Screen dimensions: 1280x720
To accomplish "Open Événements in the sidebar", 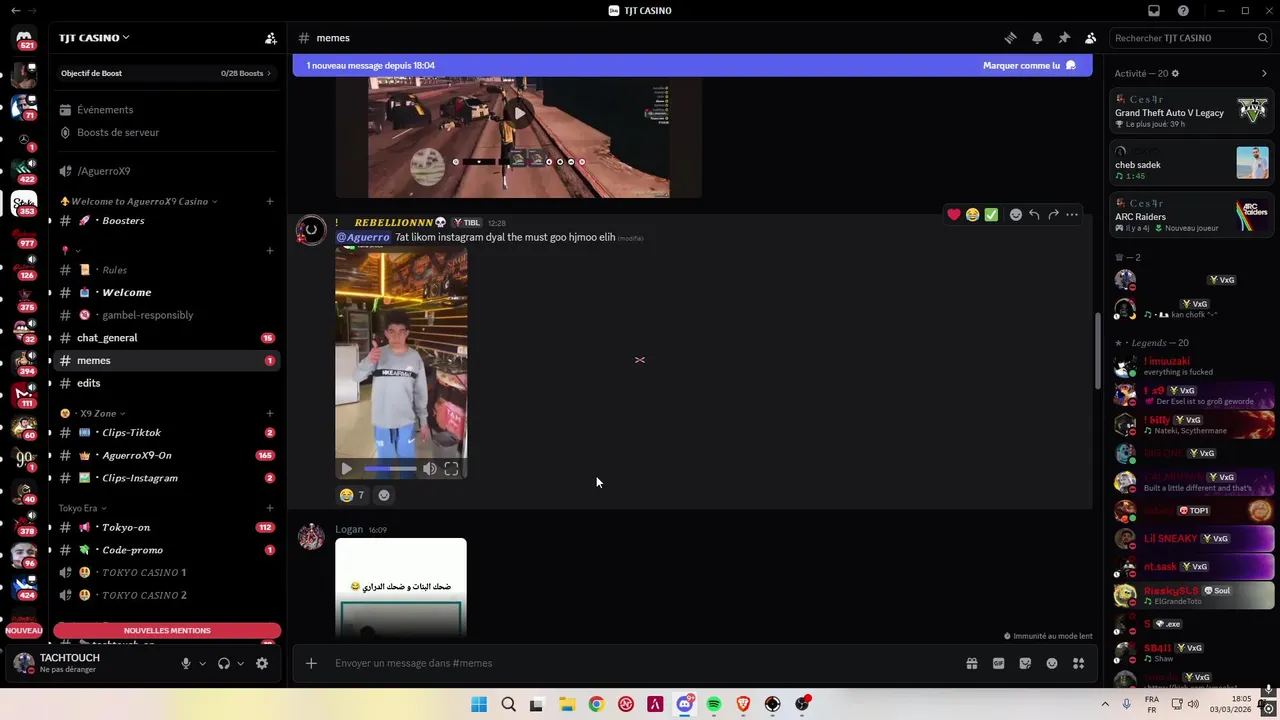I will click(x=167, y=110).
